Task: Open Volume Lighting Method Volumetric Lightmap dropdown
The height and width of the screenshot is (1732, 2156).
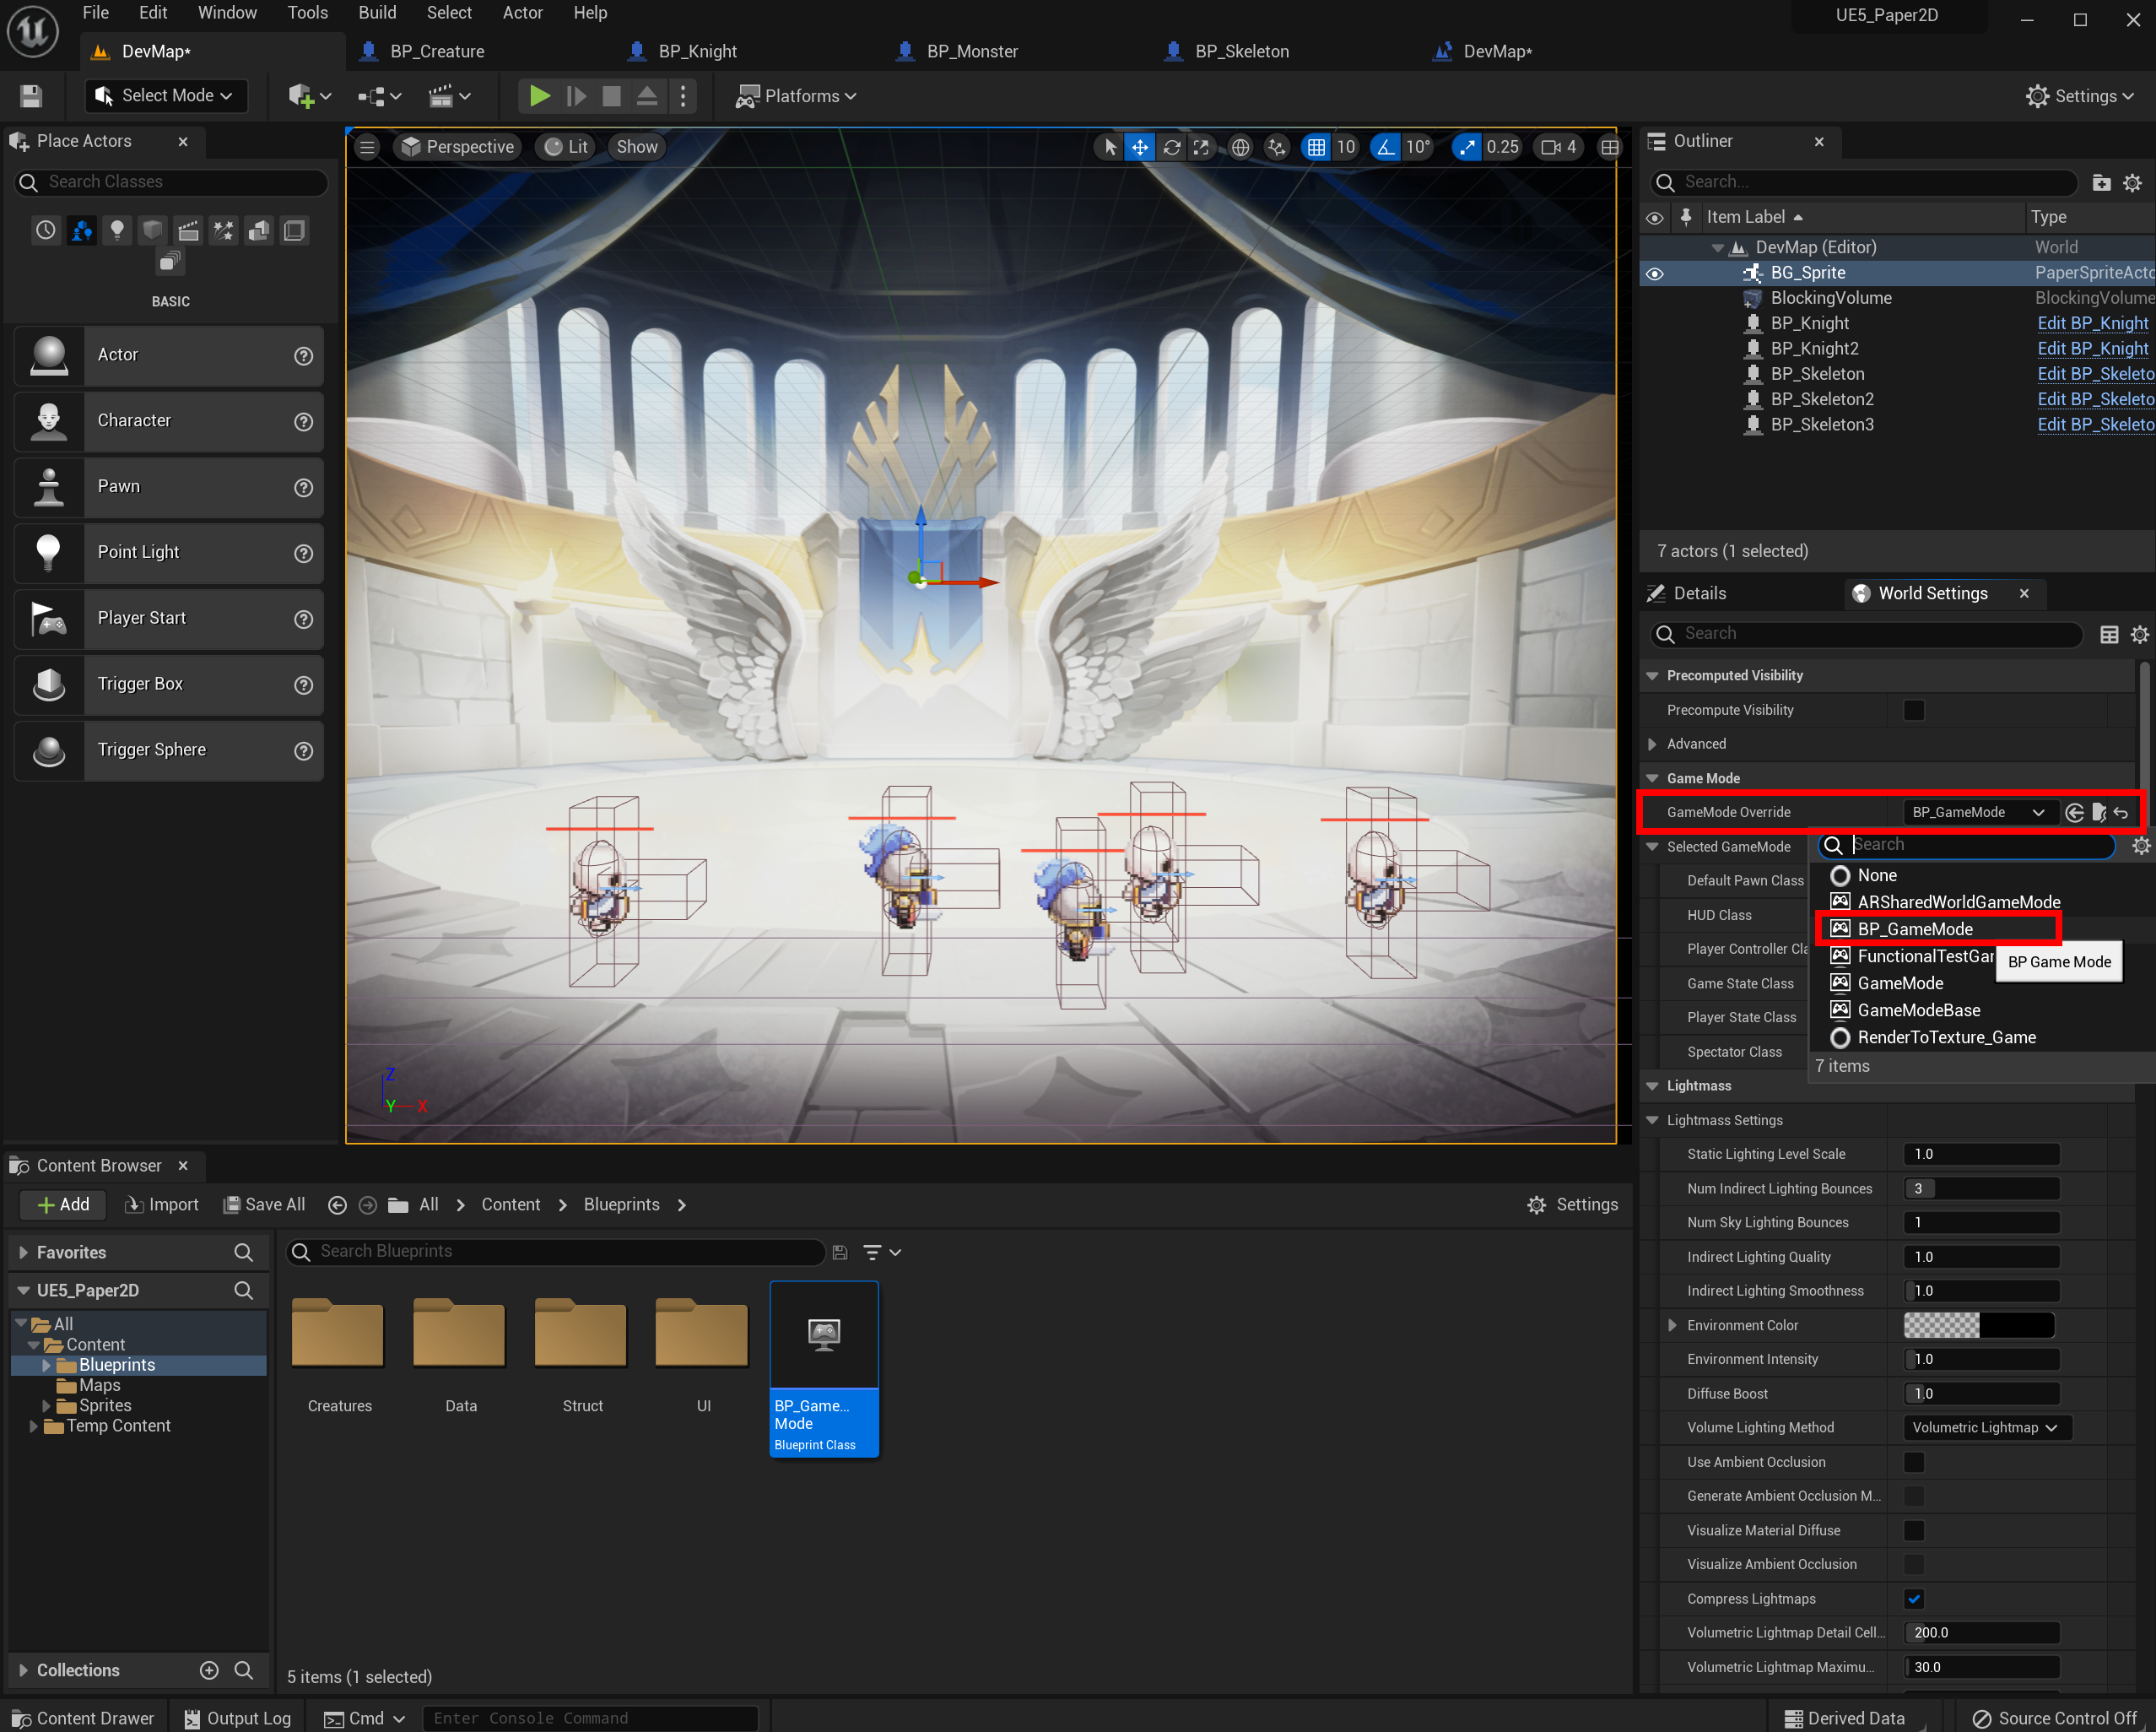Action: tap(1987, 1427)
